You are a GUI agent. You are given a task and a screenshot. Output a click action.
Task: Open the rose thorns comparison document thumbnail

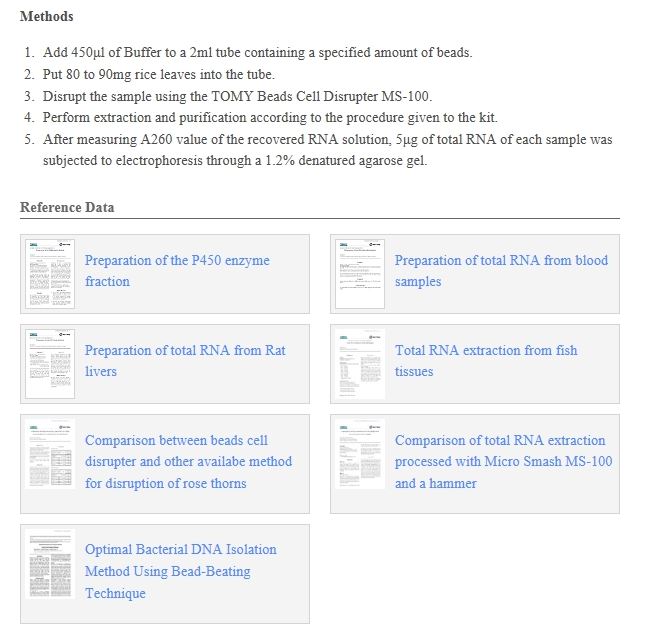tap(50, 454)
